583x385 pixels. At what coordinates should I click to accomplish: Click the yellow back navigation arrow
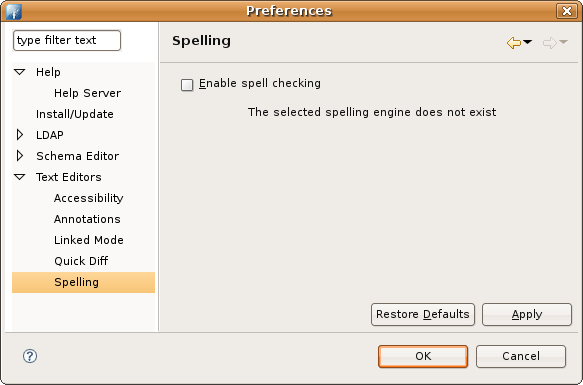tap(514, 43)
